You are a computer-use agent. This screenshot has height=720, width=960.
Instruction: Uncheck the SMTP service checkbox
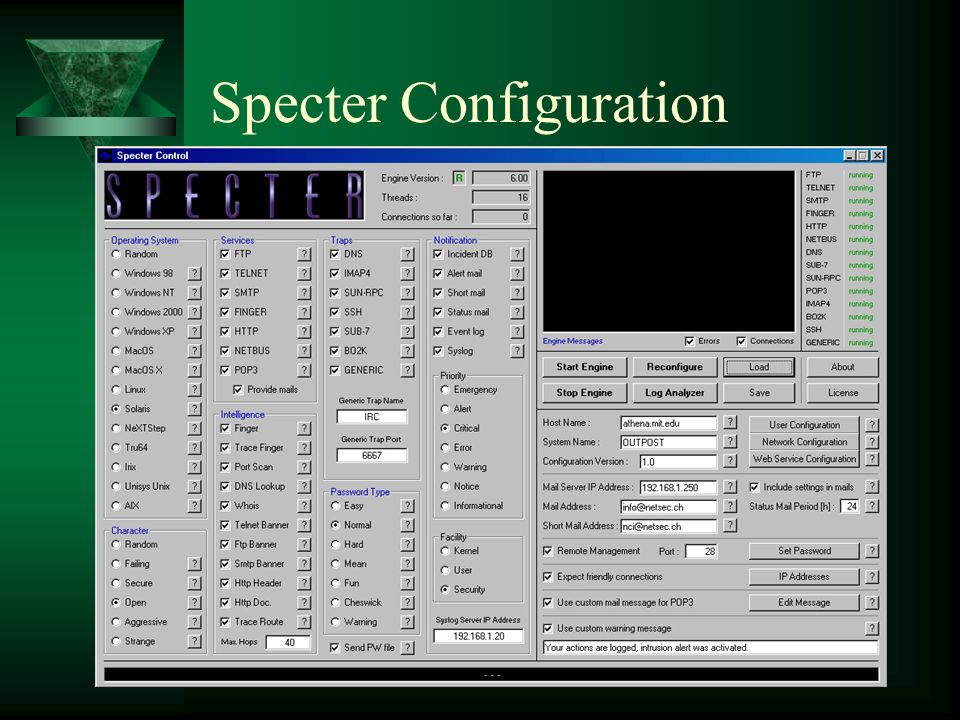(225, 293)
